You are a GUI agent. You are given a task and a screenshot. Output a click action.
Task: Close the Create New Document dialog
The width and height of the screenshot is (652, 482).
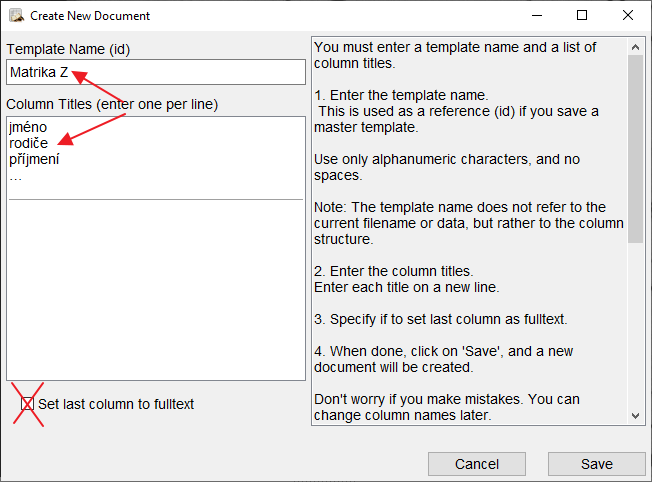[x=627, y=15]
